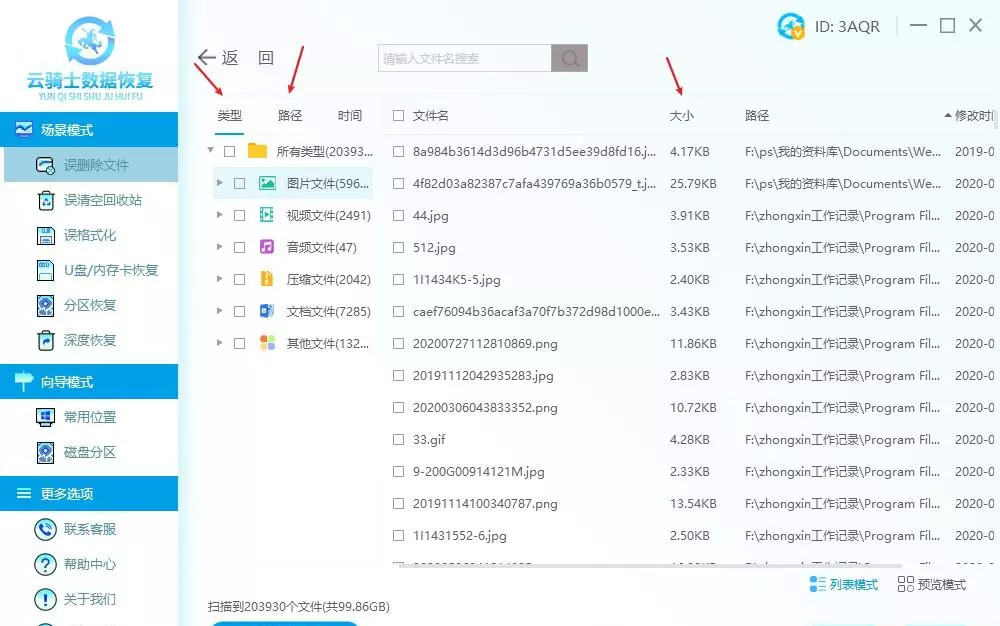Sort files by 大小 column header
Viewport: 1000px width, 626px height.
pos(681,116)
